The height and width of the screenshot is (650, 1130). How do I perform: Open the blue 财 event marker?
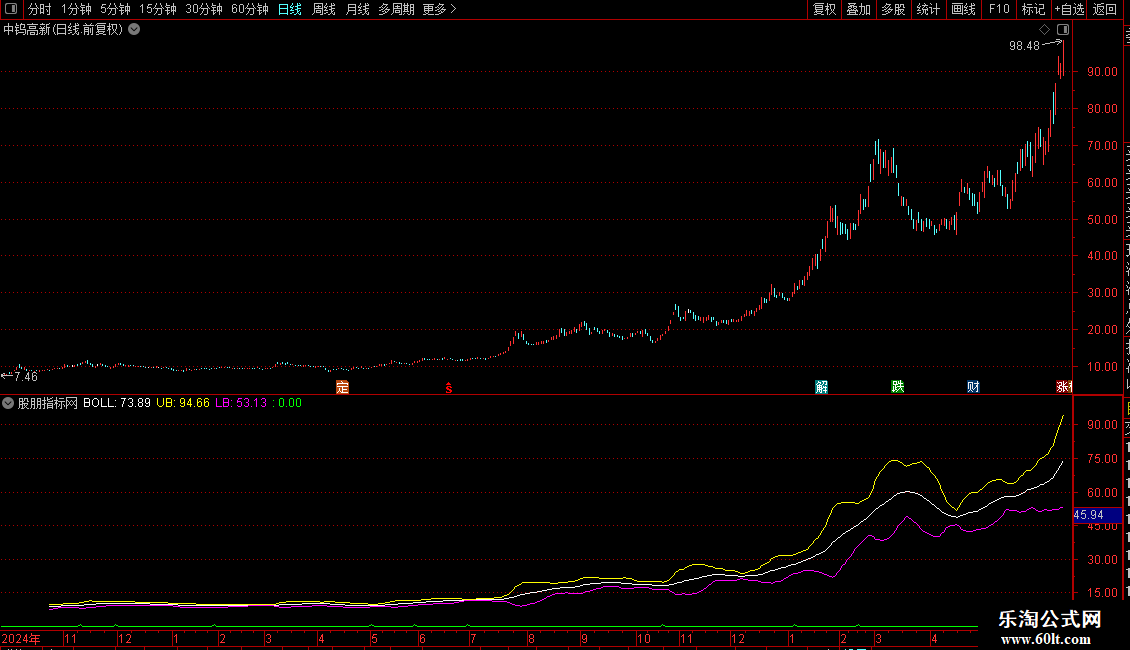click(973, 387)
